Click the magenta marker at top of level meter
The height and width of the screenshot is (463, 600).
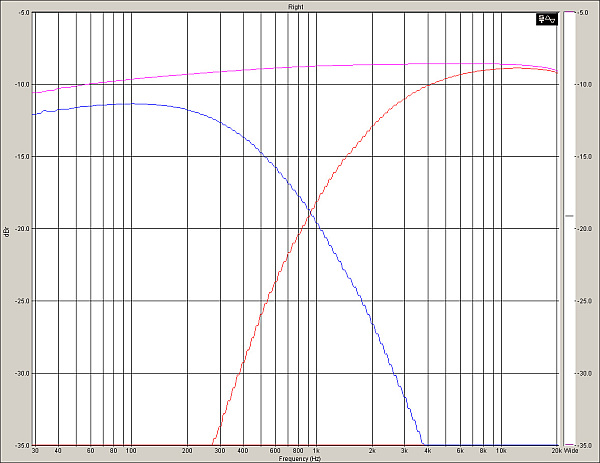pos(570,12)
